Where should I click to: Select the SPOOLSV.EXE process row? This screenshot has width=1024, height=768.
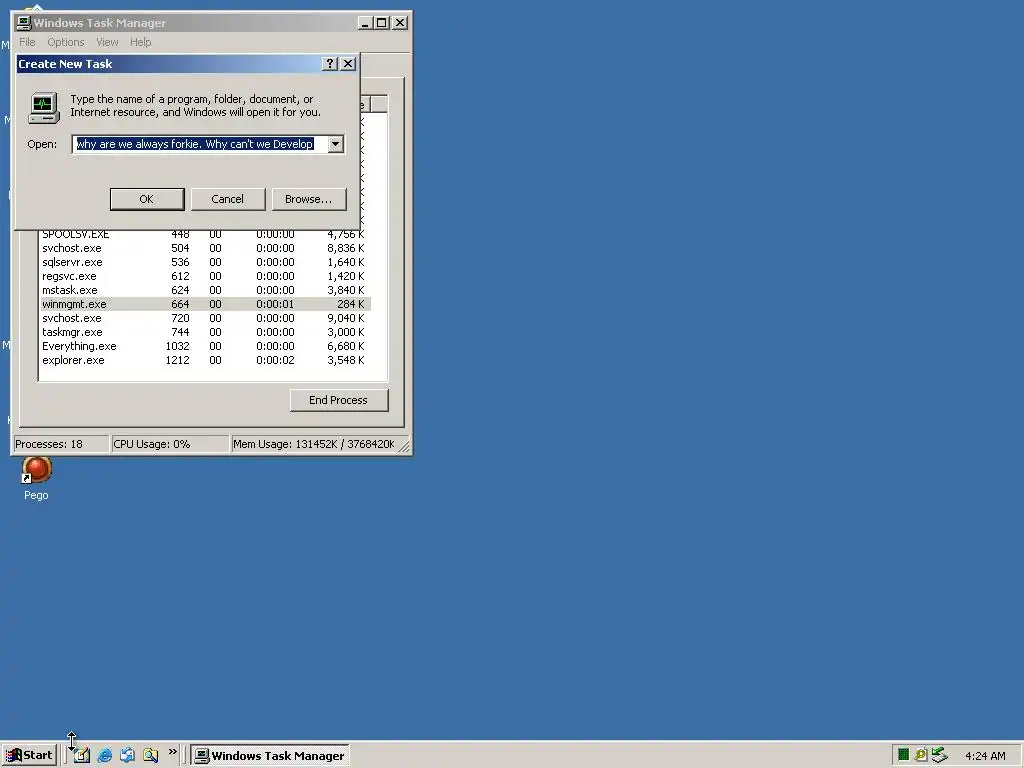(x=205, y=234)
